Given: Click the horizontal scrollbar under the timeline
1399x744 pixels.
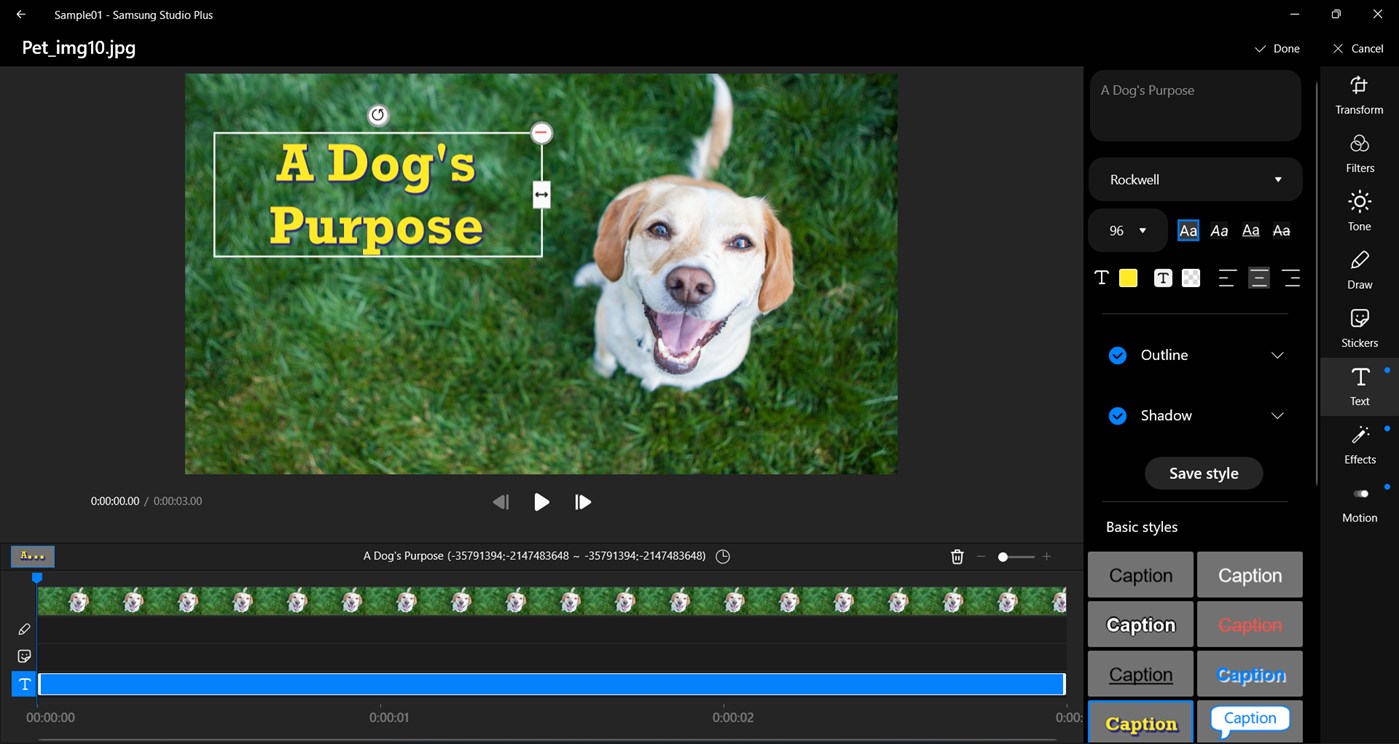Looking at the screenshot, I should [546, 740].
